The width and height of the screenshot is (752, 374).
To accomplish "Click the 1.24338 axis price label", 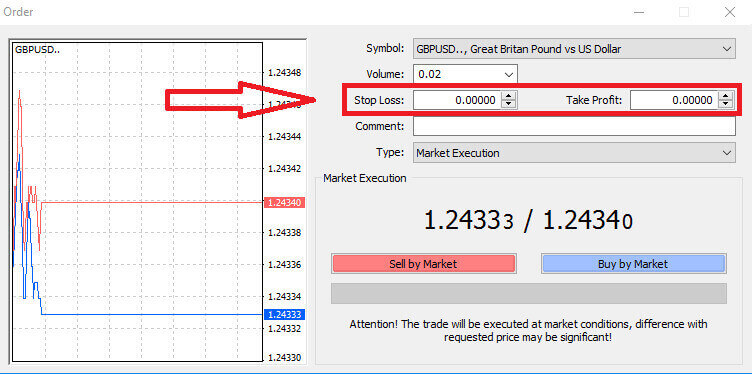I will pyautogui.click(x=284, y=233).
